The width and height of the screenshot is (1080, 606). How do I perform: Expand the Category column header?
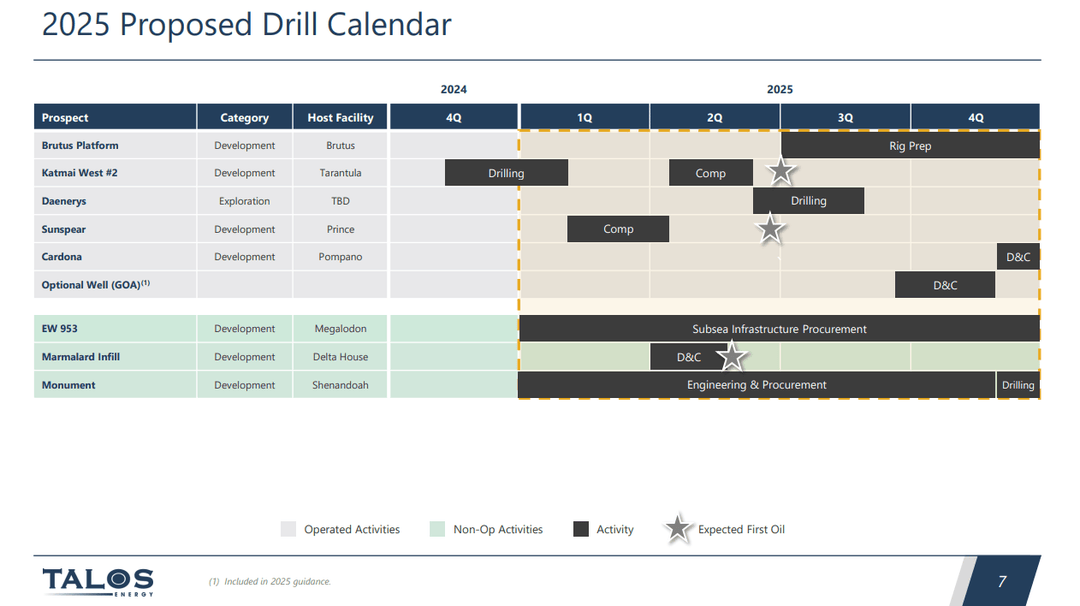point(244,117)
